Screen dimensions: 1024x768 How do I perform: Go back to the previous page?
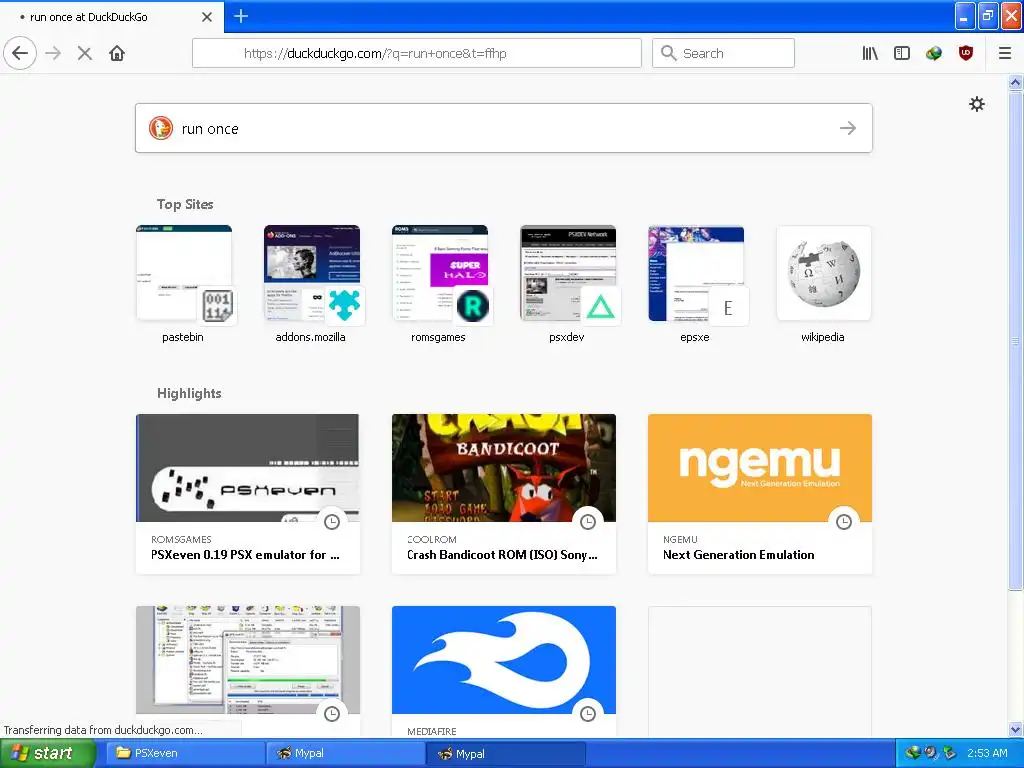click(x=20, y=53)
